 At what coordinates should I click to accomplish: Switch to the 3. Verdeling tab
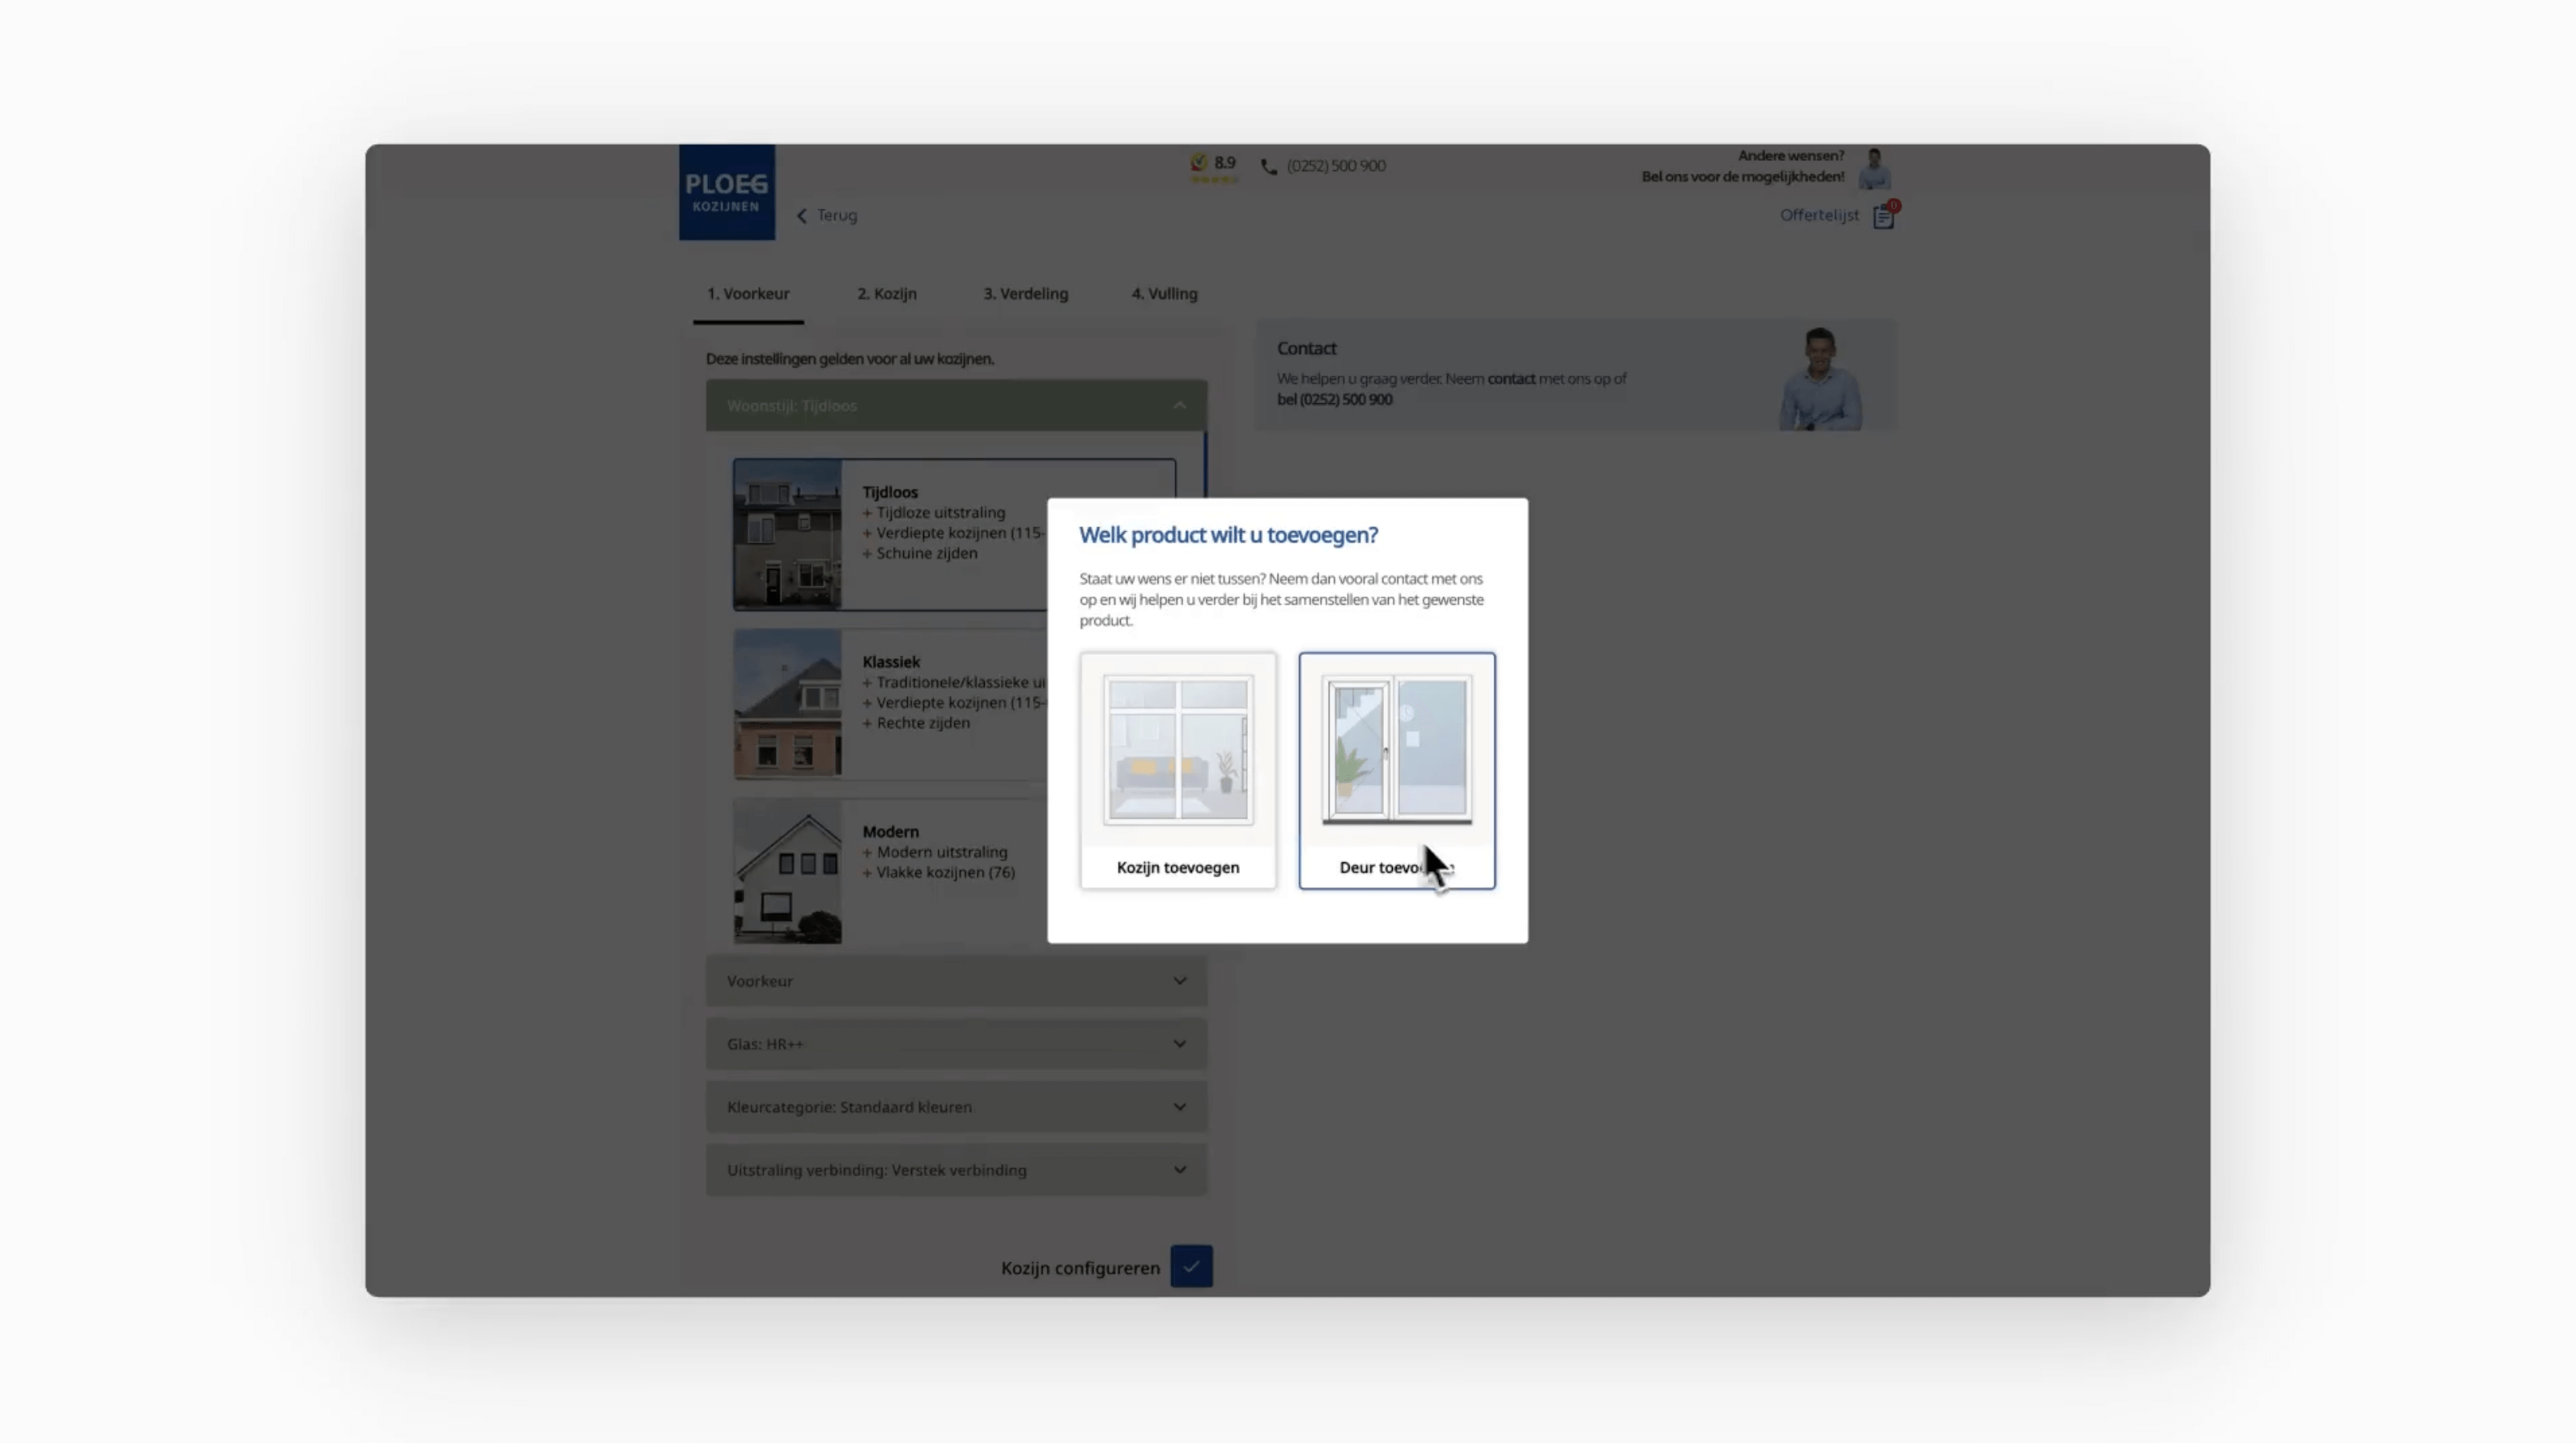click(1025, 294)
